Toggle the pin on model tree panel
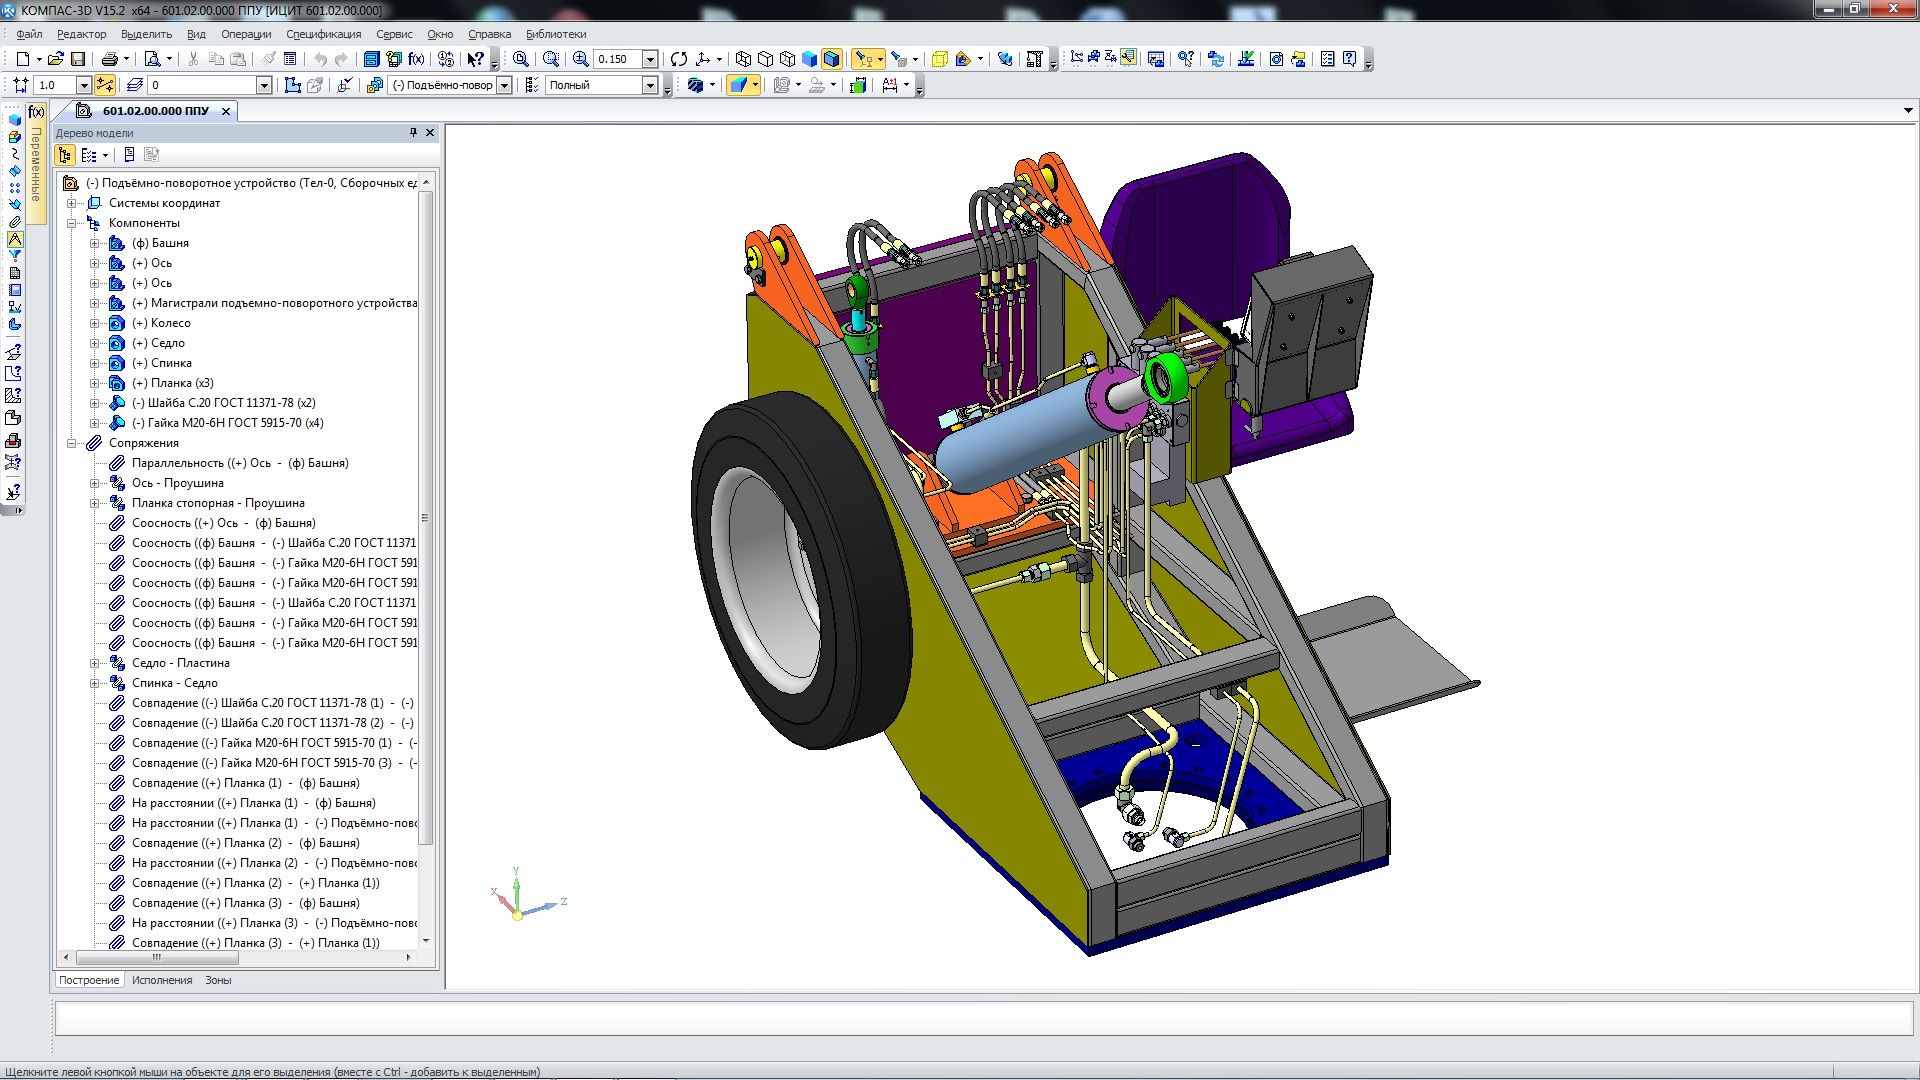 [413, 132]
